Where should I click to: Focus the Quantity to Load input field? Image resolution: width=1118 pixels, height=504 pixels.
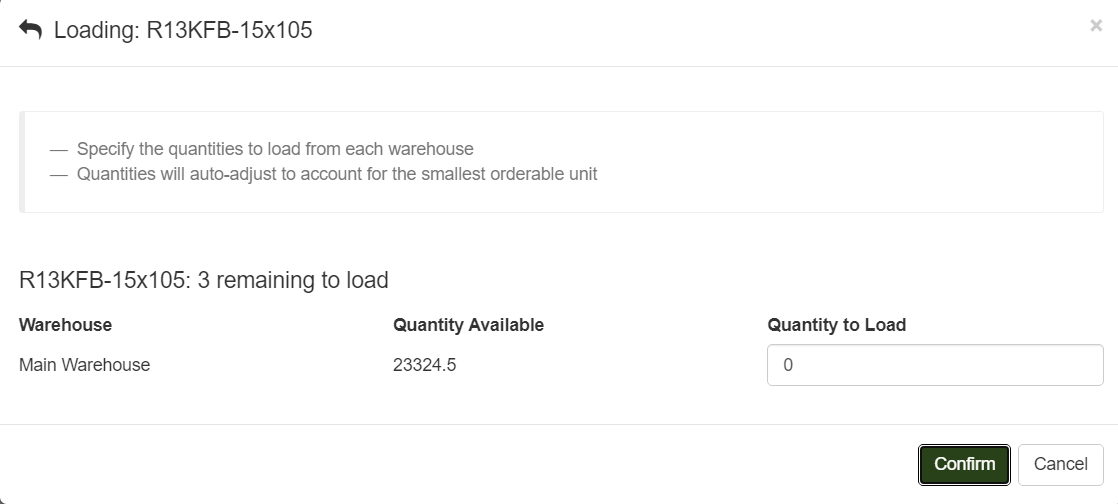935,365
